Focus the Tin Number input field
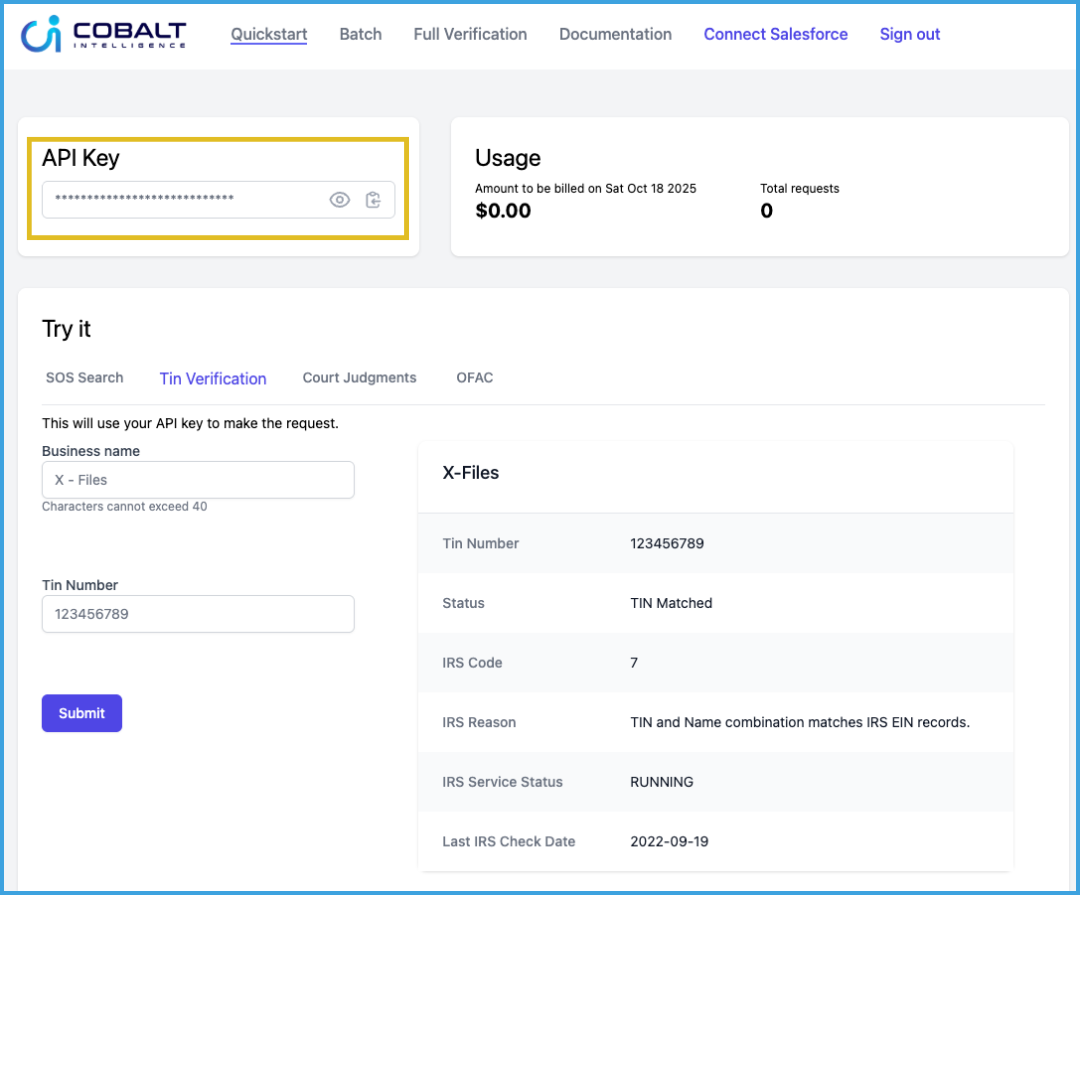1080x1080 pixels. click(x=198, y=614)
